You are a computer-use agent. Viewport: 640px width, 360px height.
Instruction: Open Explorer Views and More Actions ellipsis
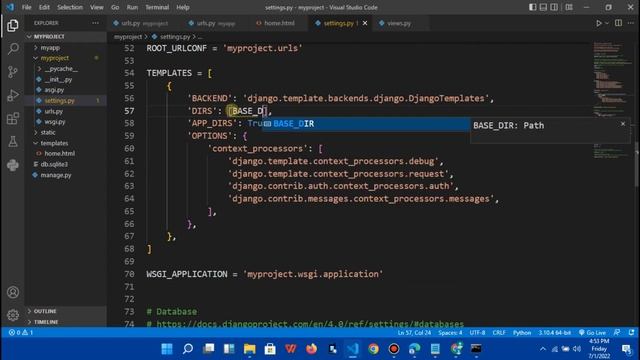click(95, 23)
